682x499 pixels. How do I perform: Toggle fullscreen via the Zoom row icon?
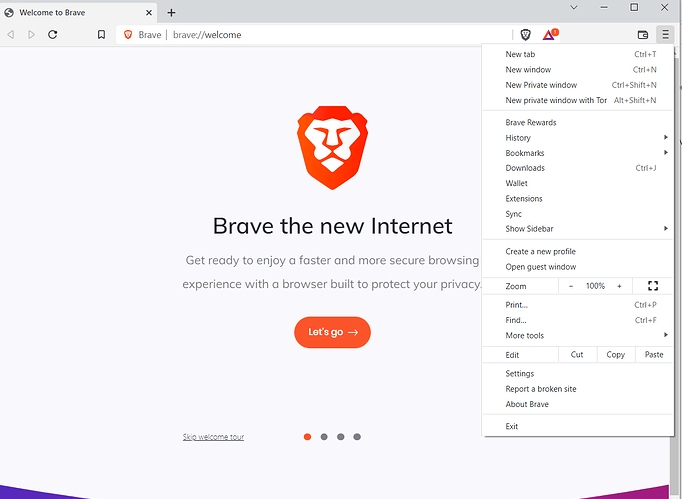(x=653, y=286)
